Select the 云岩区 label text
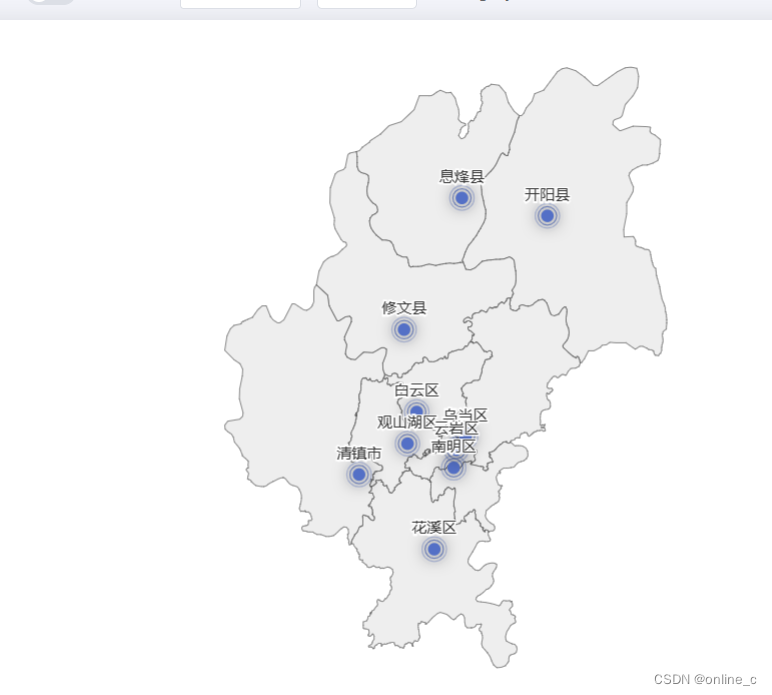Viewport: 772px width, 695px height. point(456,429)
